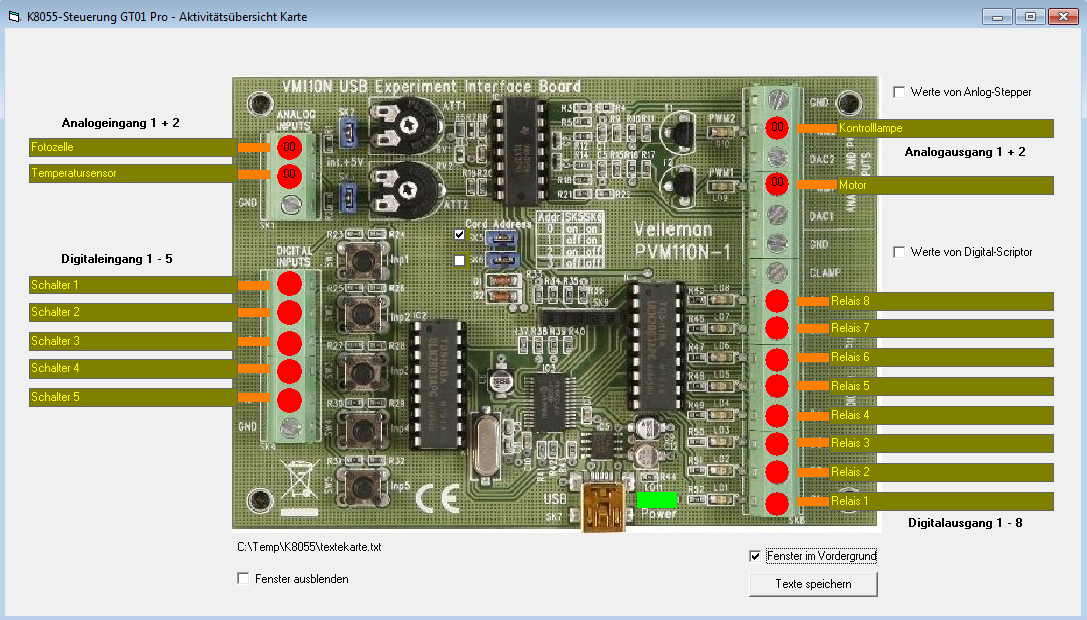Click the red indicator for Relais 3
1087x620 pixels.
coord(777,443)
